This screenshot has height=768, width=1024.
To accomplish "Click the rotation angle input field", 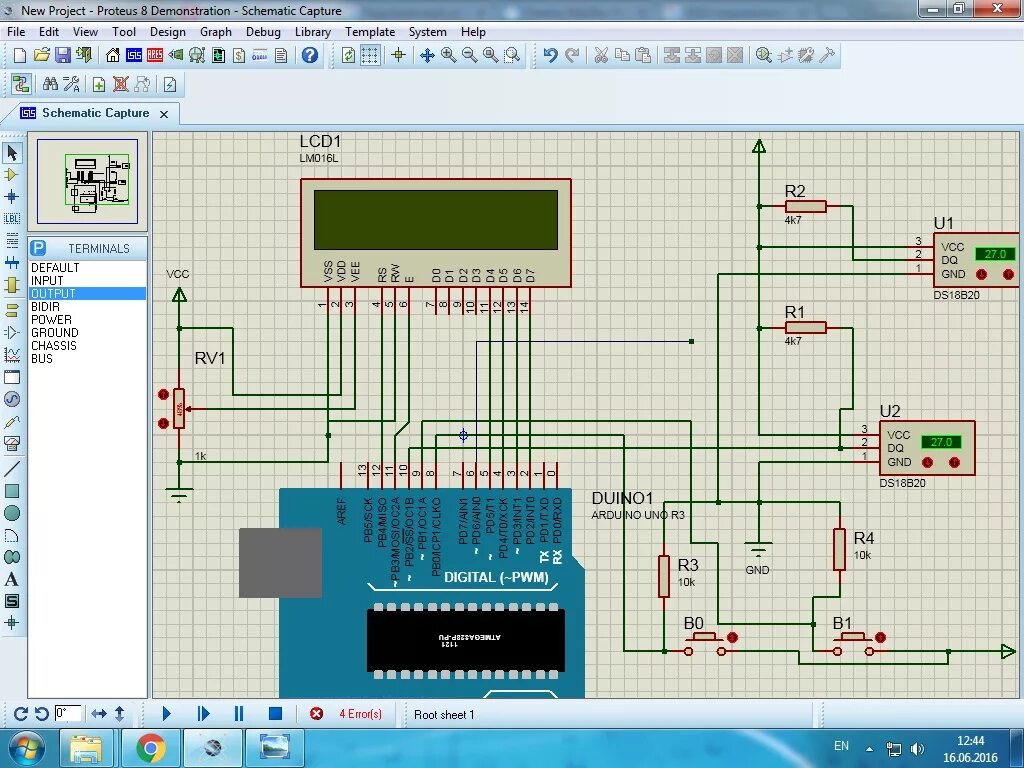I will pyautogui.click(x=68, y=713).
